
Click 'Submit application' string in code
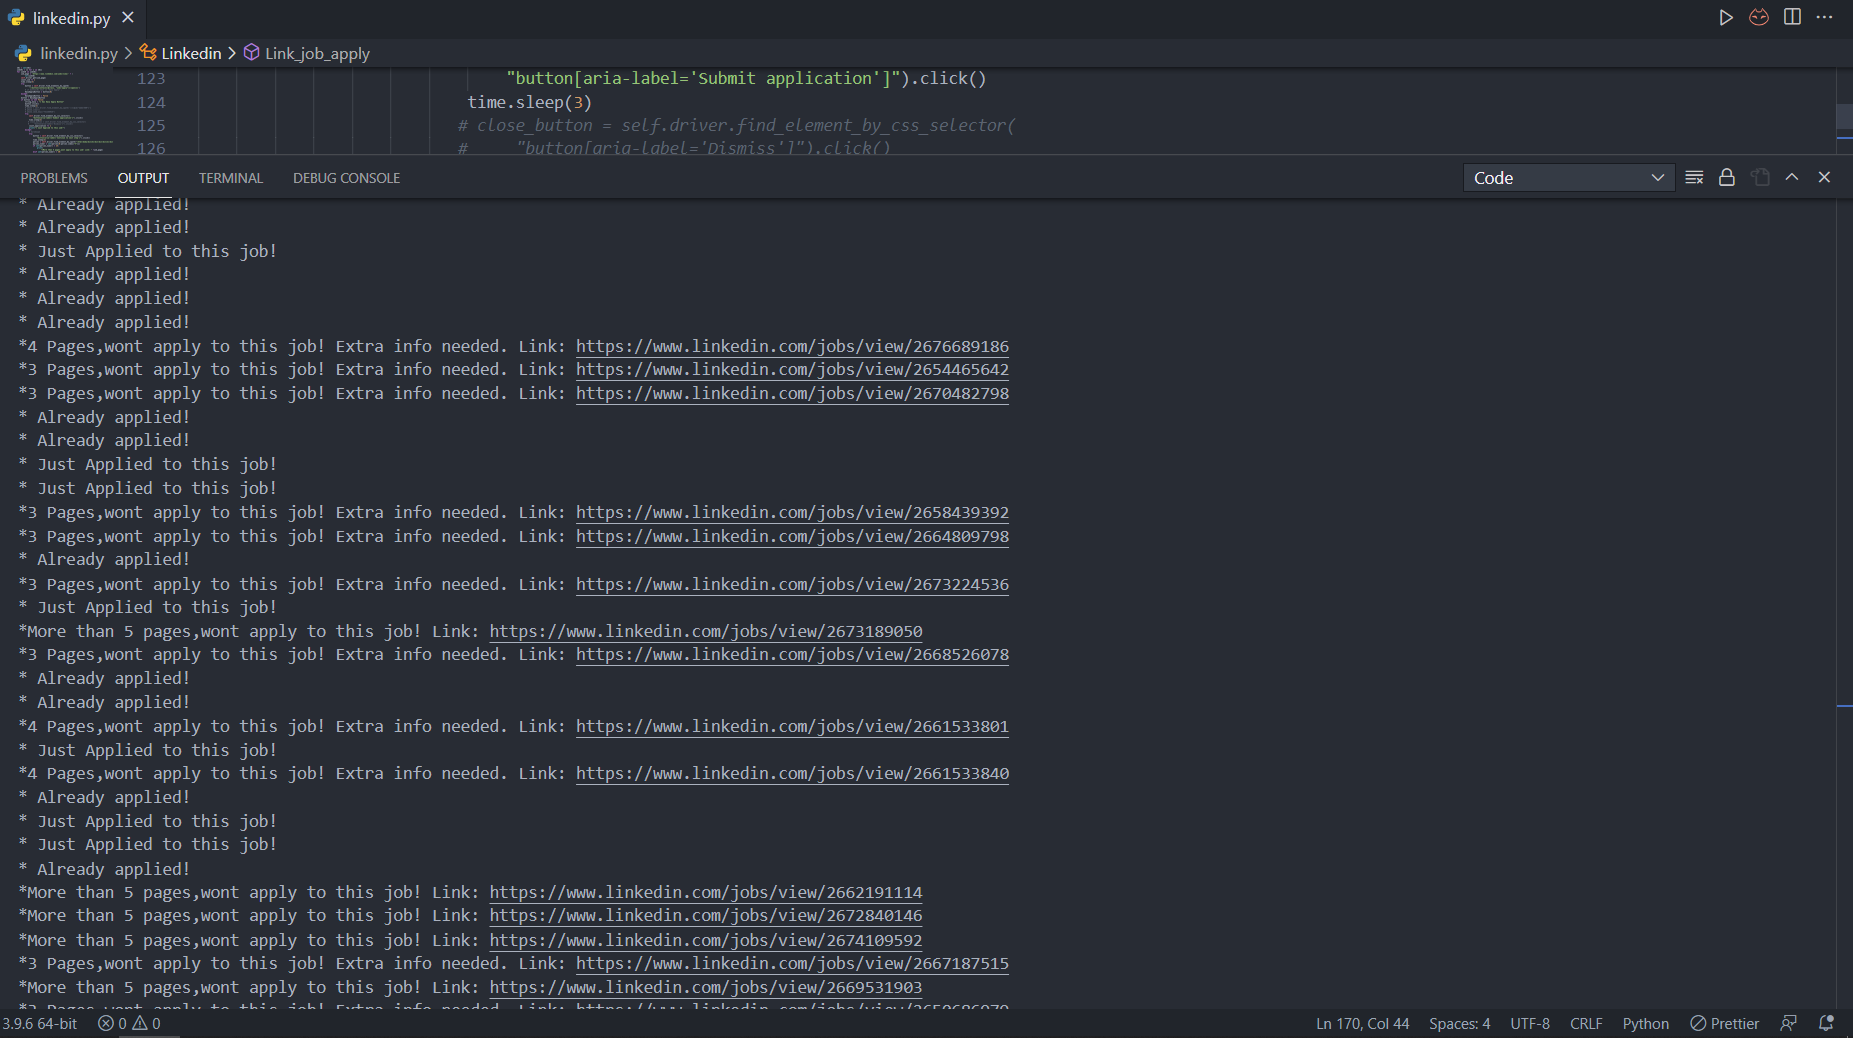point(786,78)
